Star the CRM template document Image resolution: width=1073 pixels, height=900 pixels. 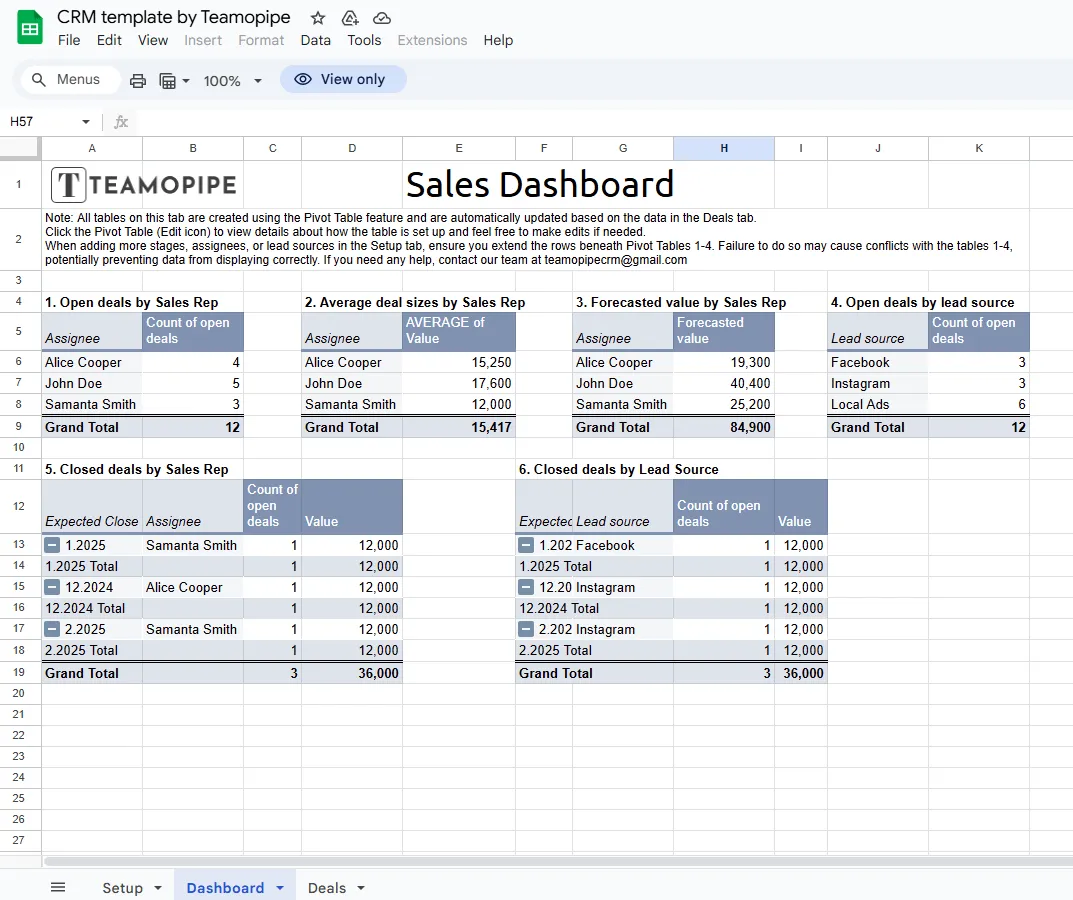(318, 18)
